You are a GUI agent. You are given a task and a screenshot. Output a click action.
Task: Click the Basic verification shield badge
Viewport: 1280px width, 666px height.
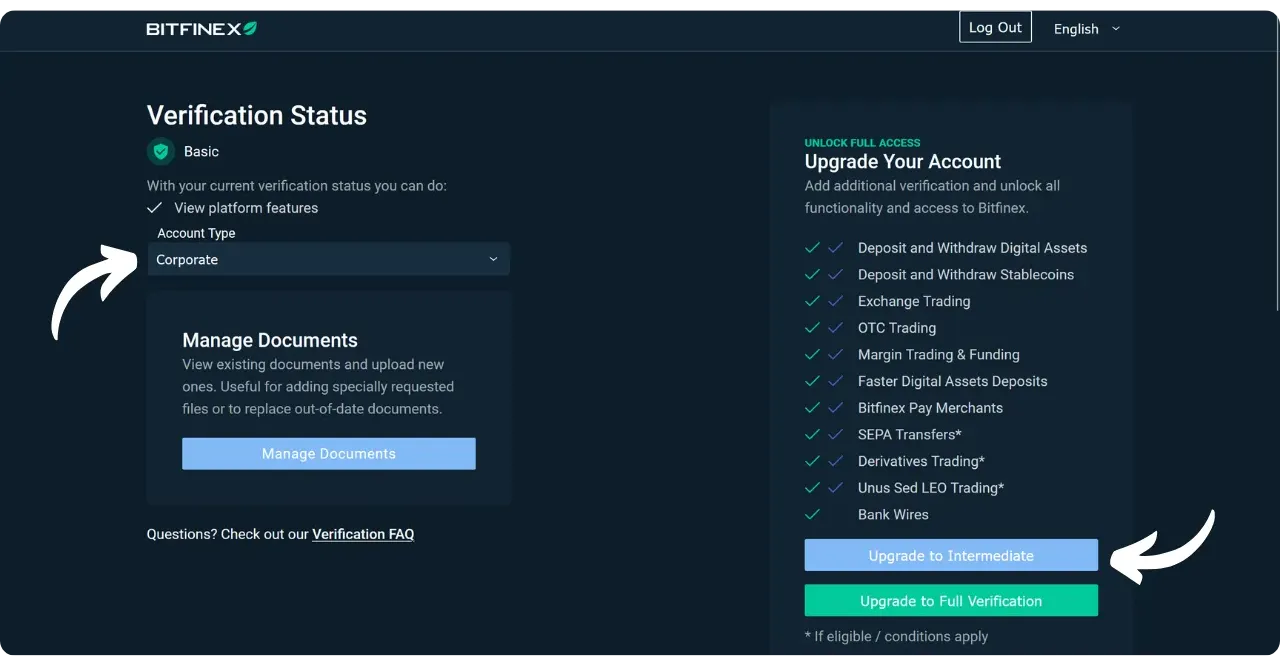point(161,151)
